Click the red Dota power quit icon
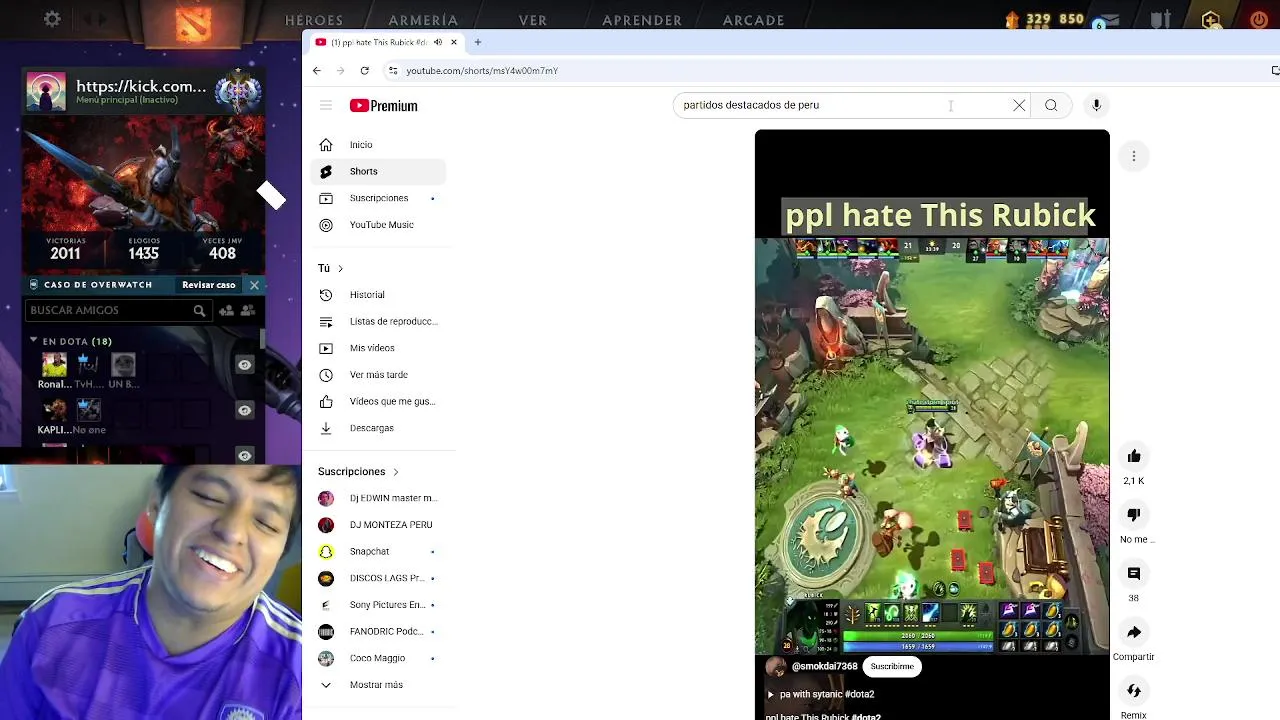Viewport: 1280px width, 720px height. (1258, 20)
